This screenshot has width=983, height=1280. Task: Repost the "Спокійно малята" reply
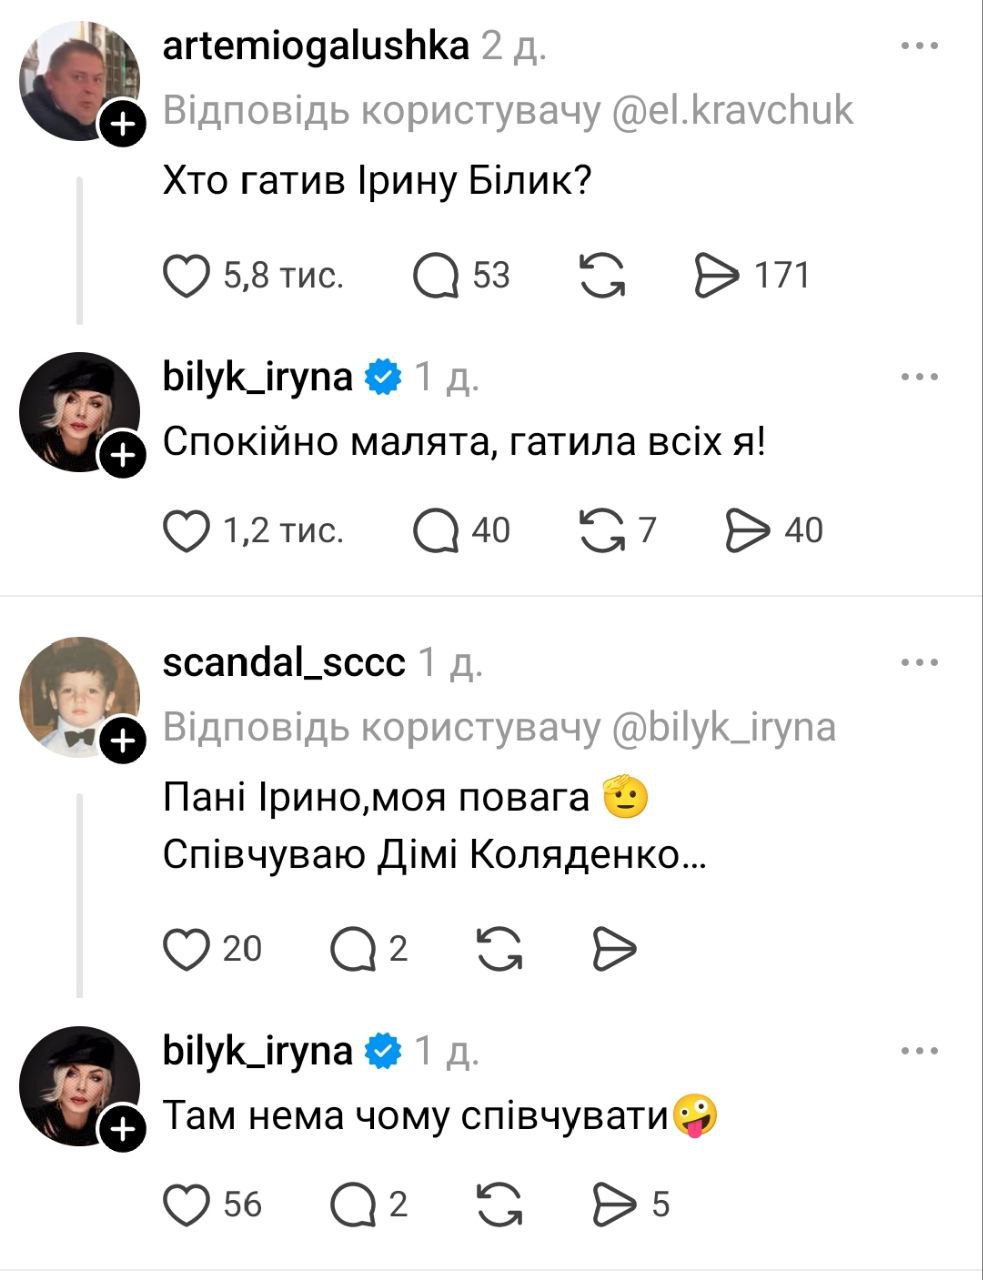point(602,531)
